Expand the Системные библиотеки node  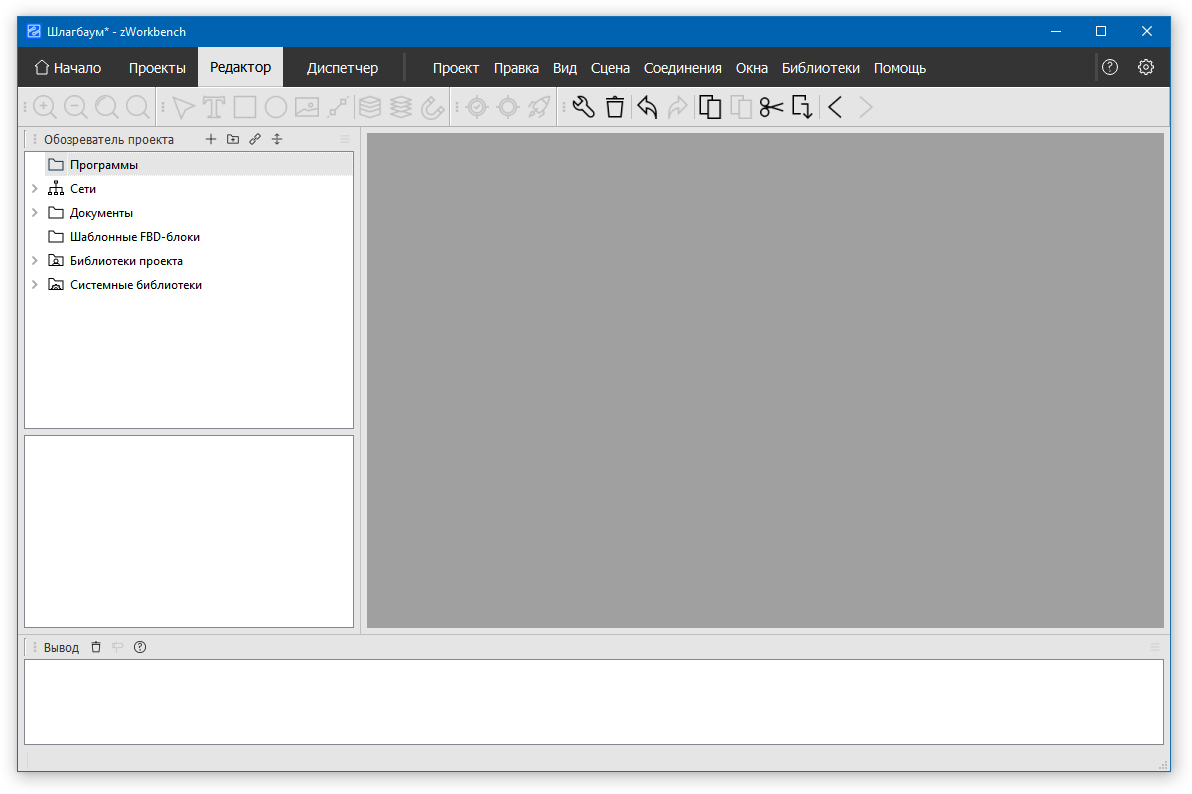[35, 284]
